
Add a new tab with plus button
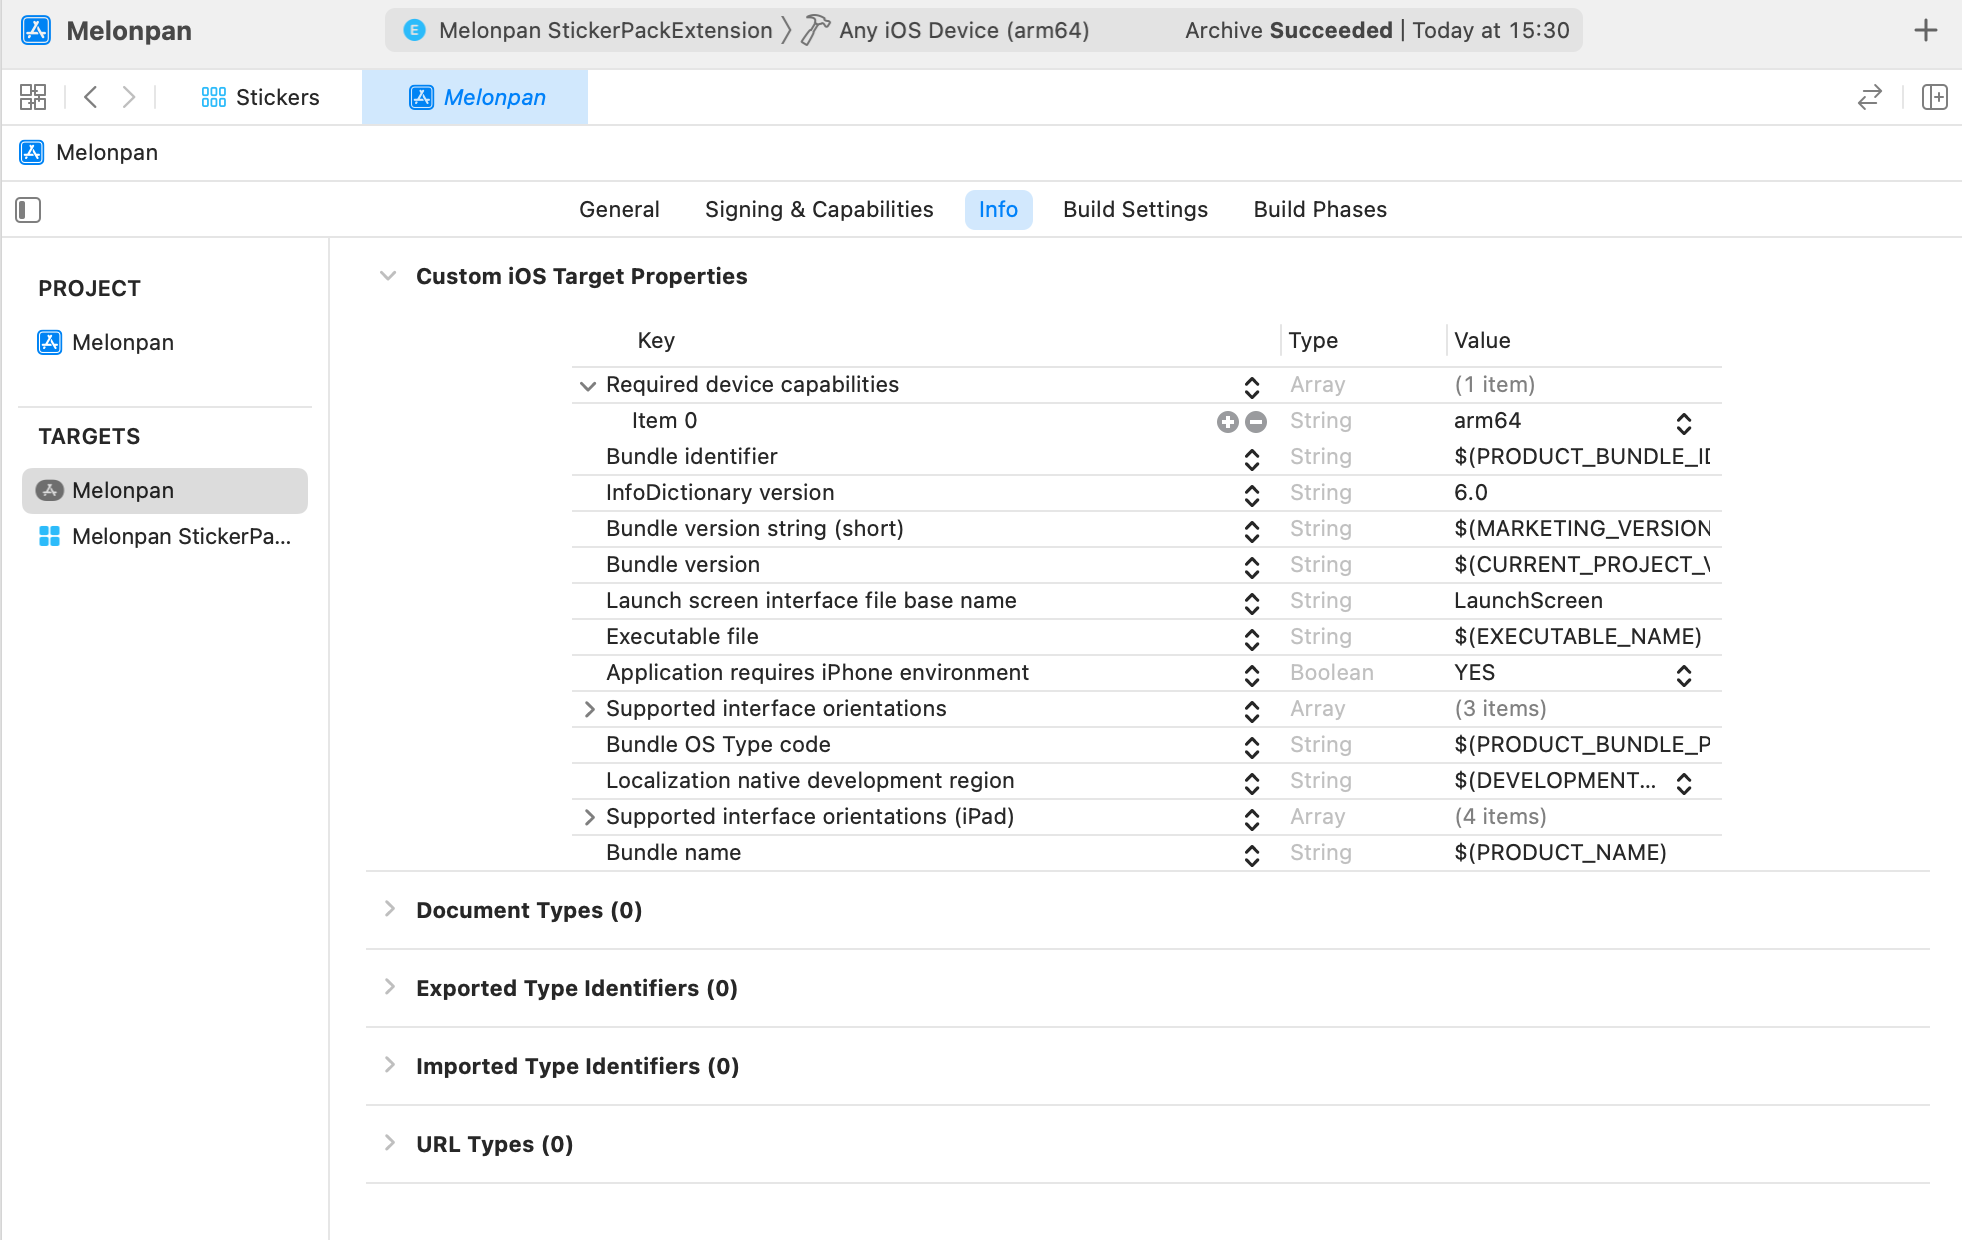point(1926,31)
